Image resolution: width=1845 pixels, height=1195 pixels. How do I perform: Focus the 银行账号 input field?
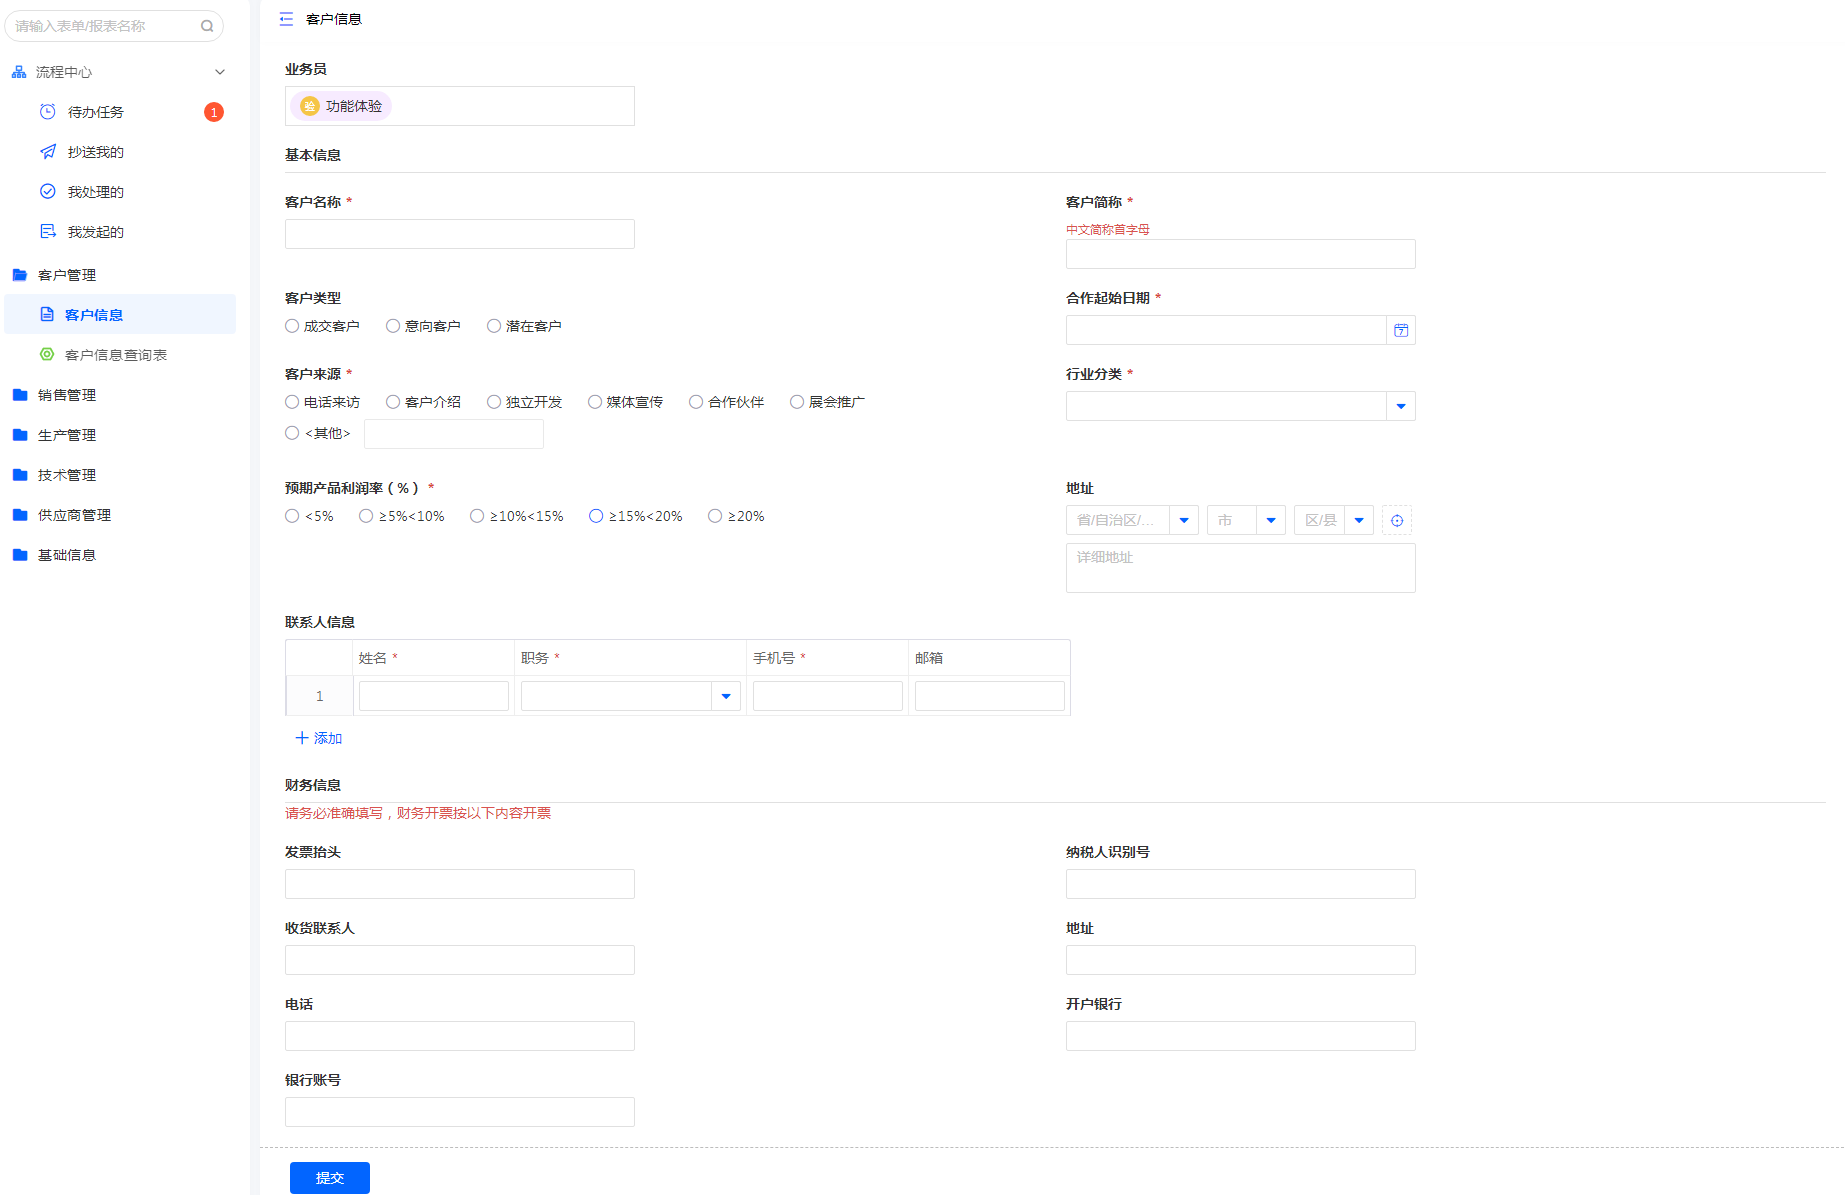(460, 1112)
